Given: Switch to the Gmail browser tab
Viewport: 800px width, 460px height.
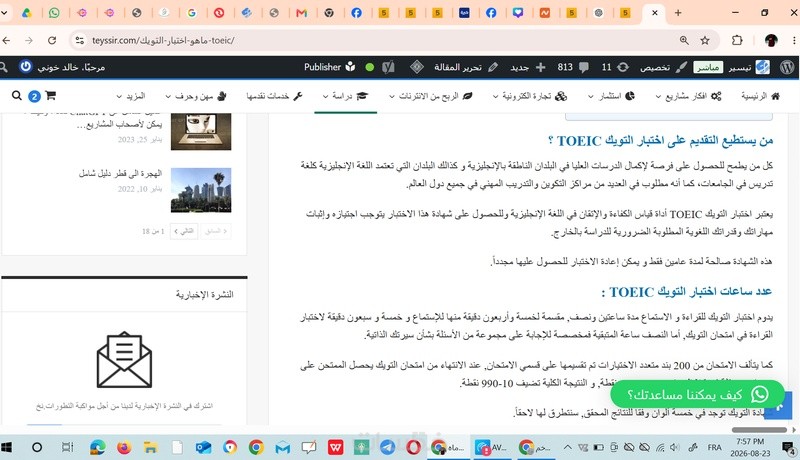Looking at the screenshot, I should point(302,13).
